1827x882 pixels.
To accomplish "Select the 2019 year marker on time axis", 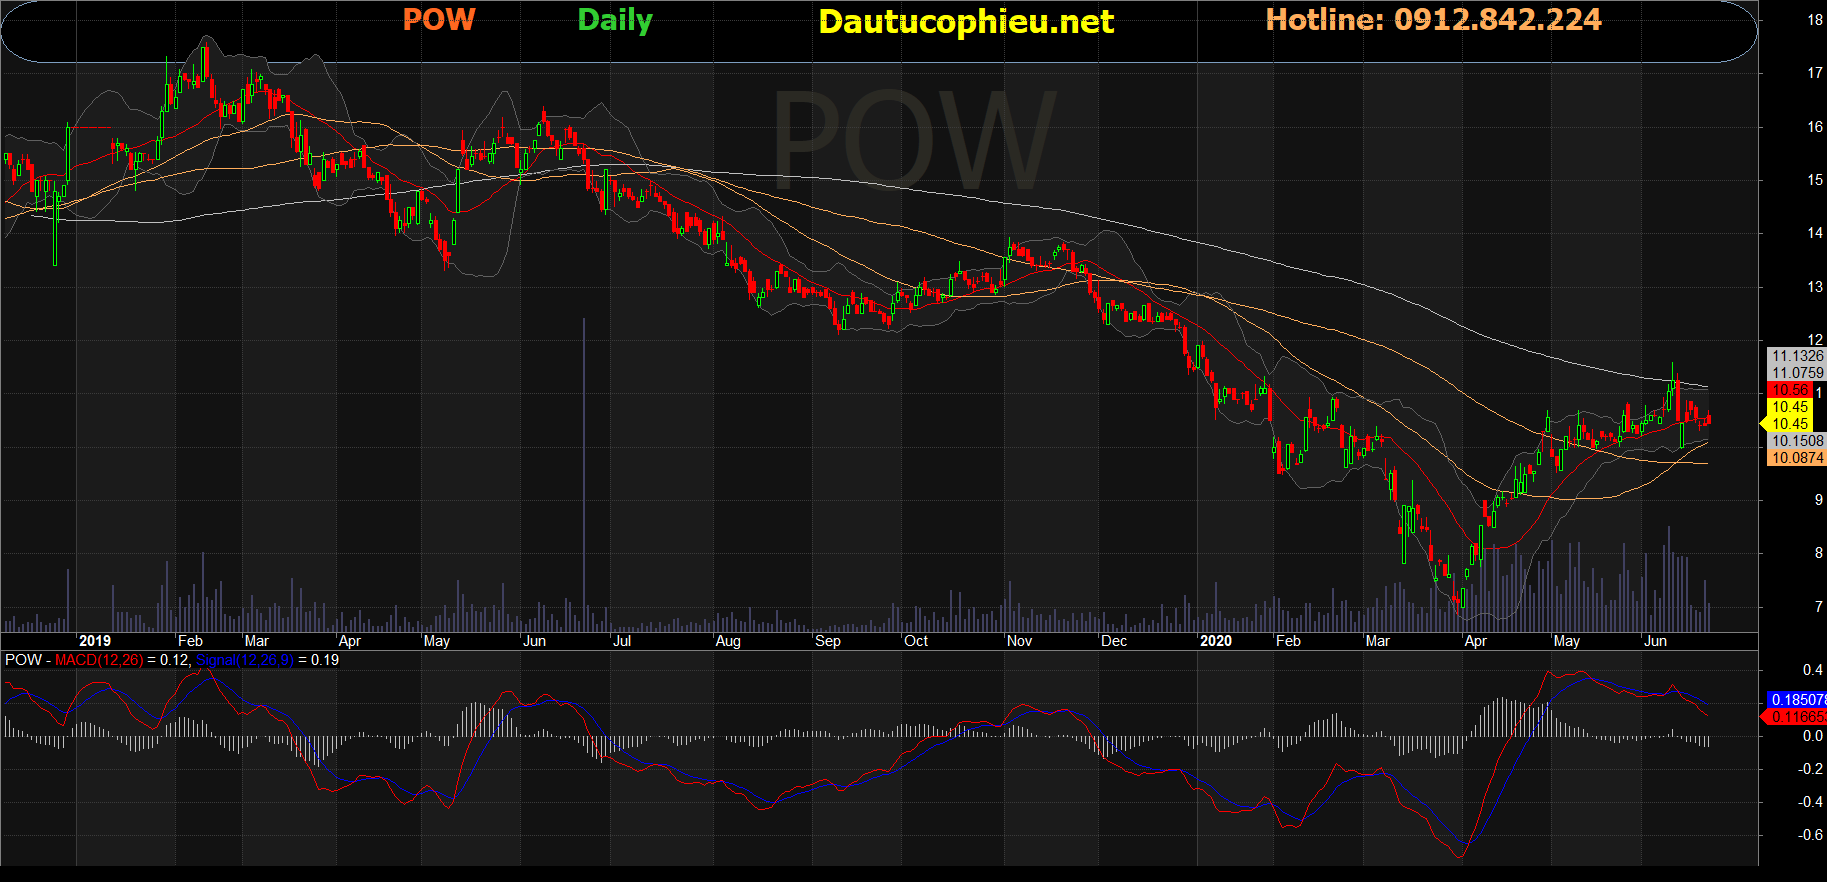I will pyautogui.click(x=95, y=641).
